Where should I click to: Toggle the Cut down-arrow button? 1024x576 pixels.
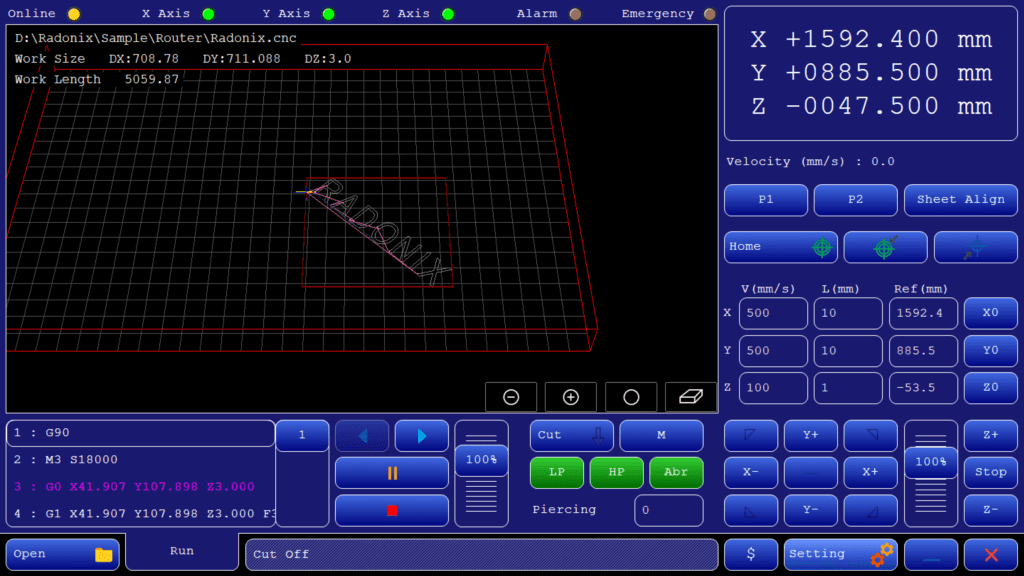click(x=572, y=436)
